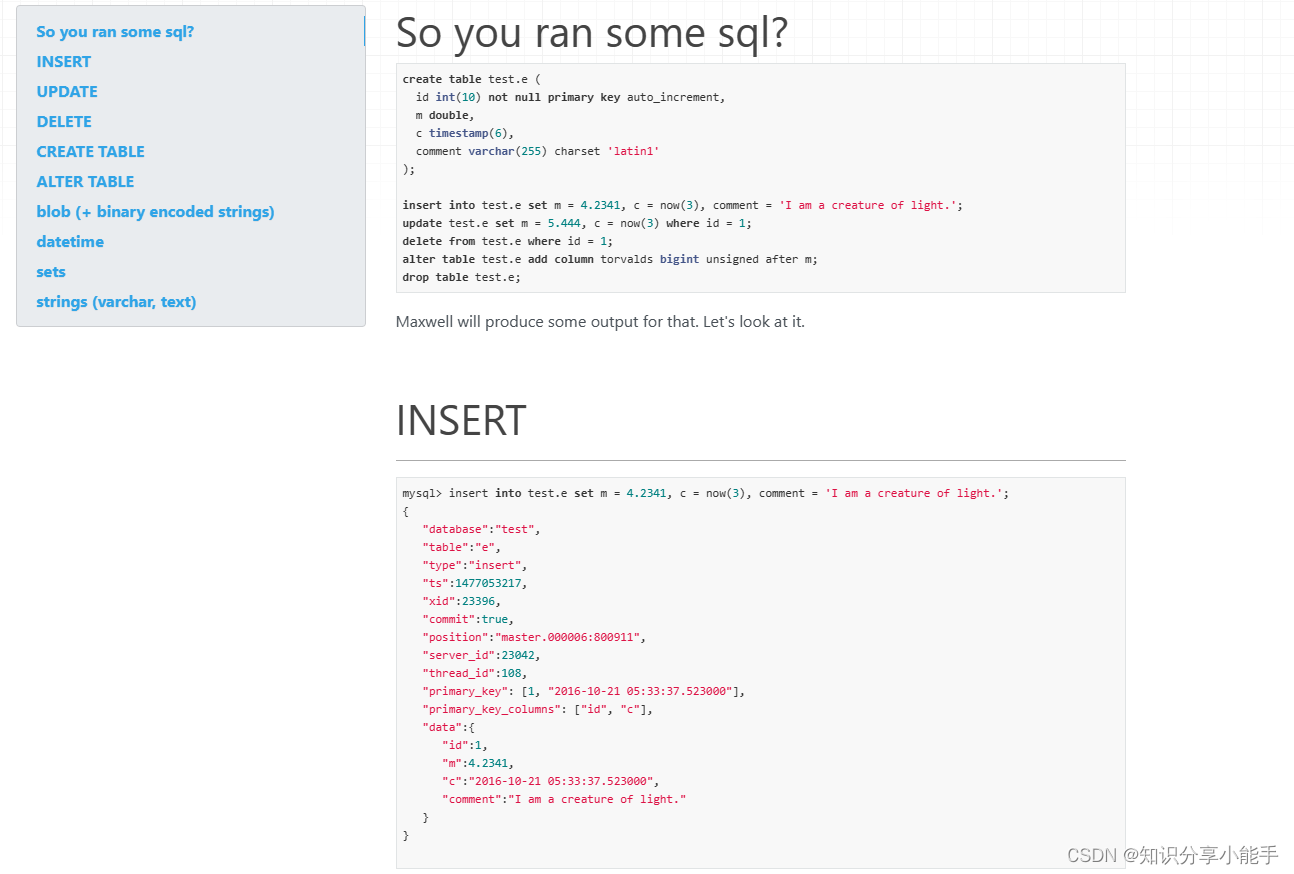Image resolution: width=1294 pixels, height=874 pixels.
Task: Click "primary_key_columns" JSON line
Action: point(538,709)
